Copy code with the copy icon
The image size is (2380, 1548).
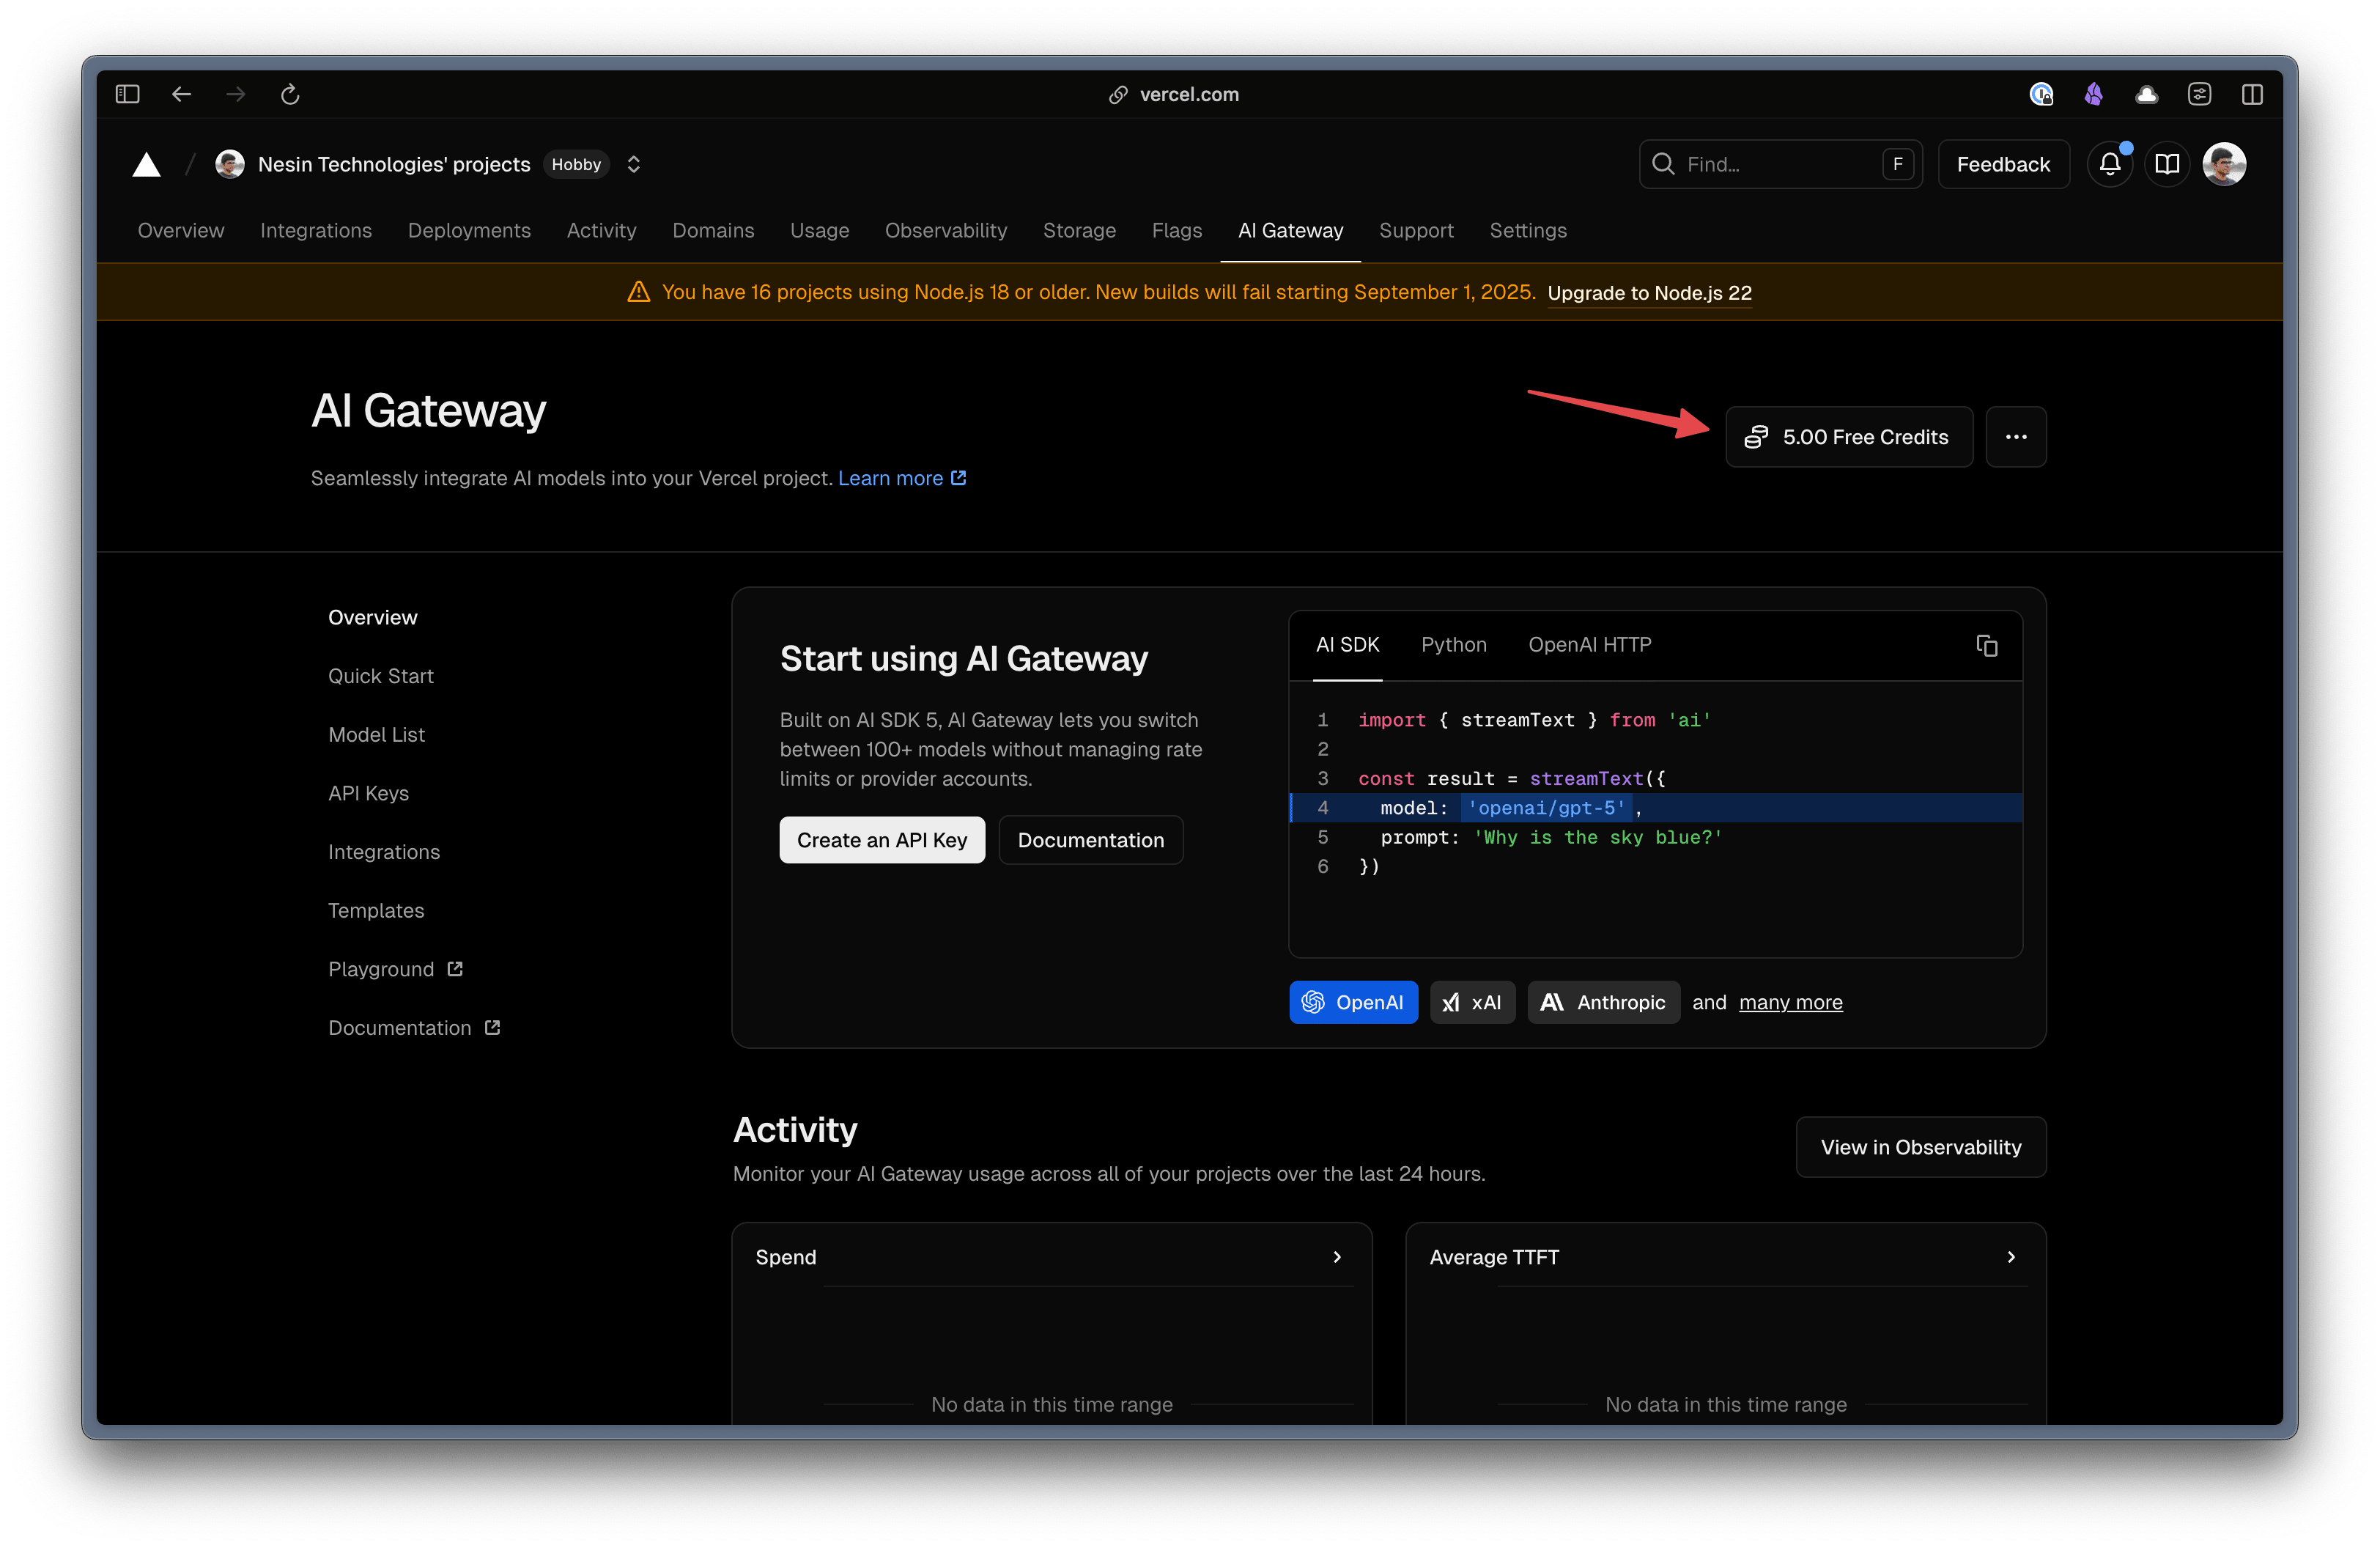pos(1987,645)
